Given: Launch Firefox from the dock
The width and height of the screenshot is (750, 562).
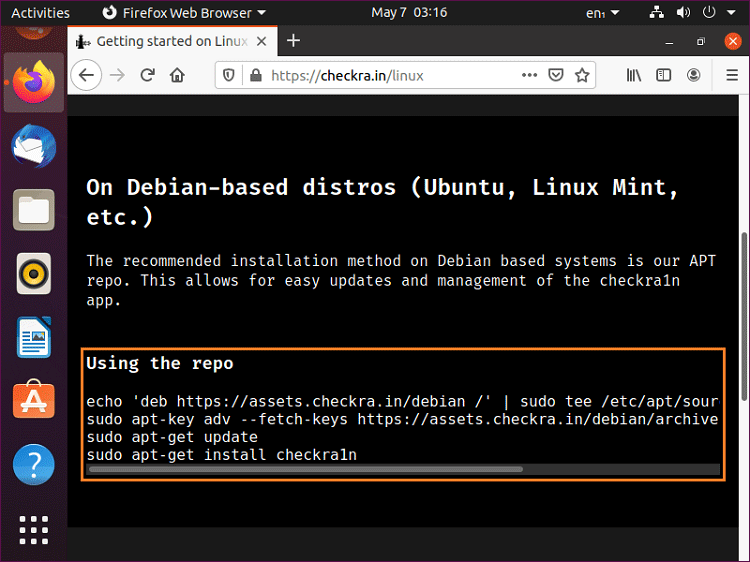Looking at the screenshot, I should 33,82.
